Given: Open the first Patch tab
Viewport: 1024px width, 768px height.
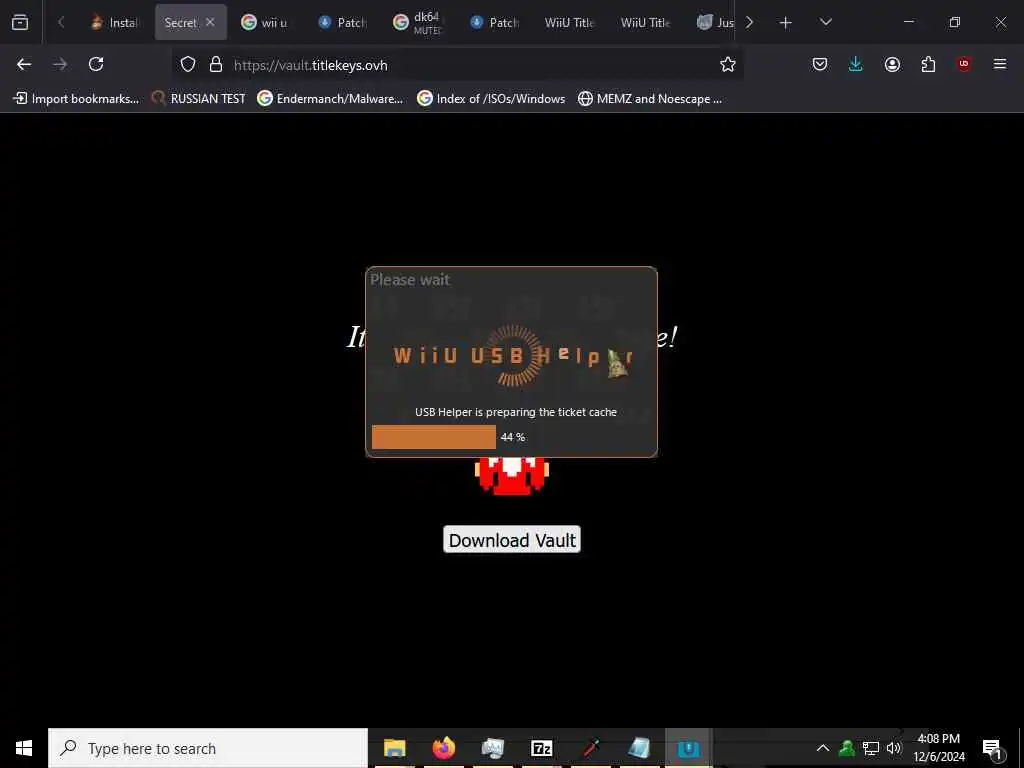Looking at the screenshot, I should point(343,22).
